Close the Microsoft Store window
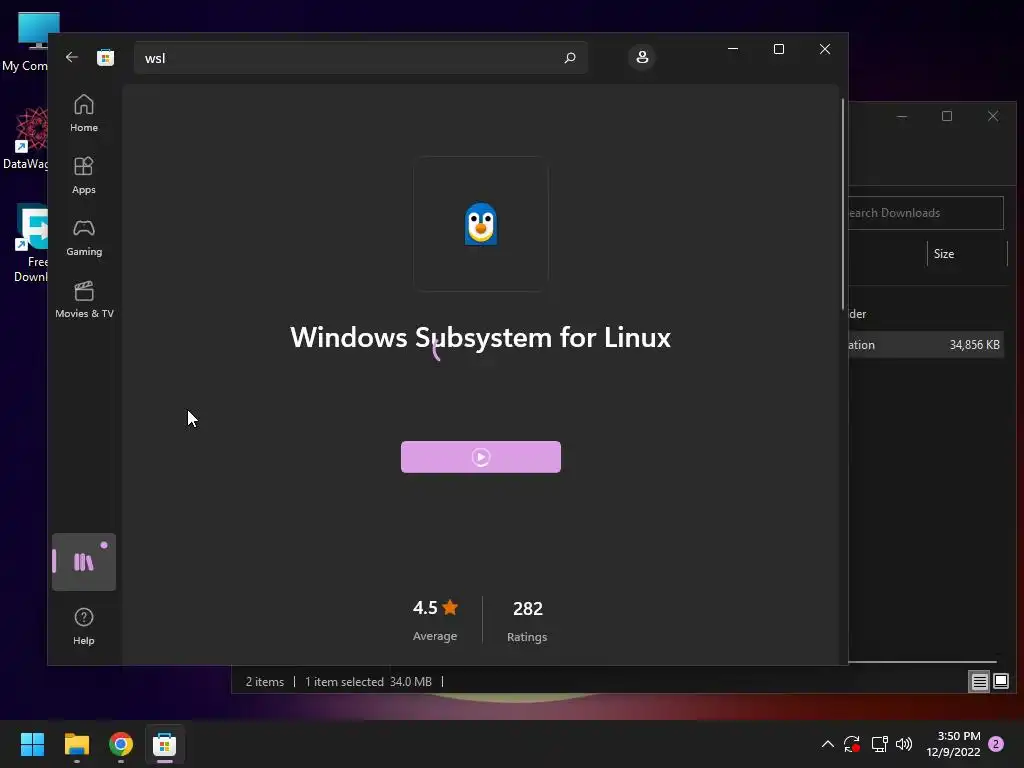1024x768 pixels. tap(825, 49)
